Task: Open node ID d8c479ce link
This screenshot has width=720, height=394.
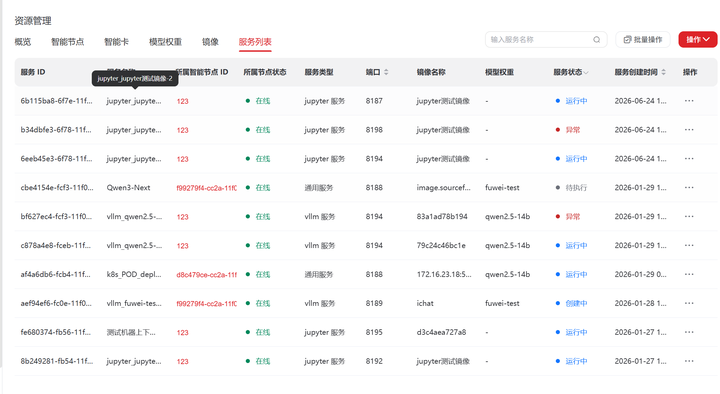Action: pyautogui.click(x=207, y=275)
